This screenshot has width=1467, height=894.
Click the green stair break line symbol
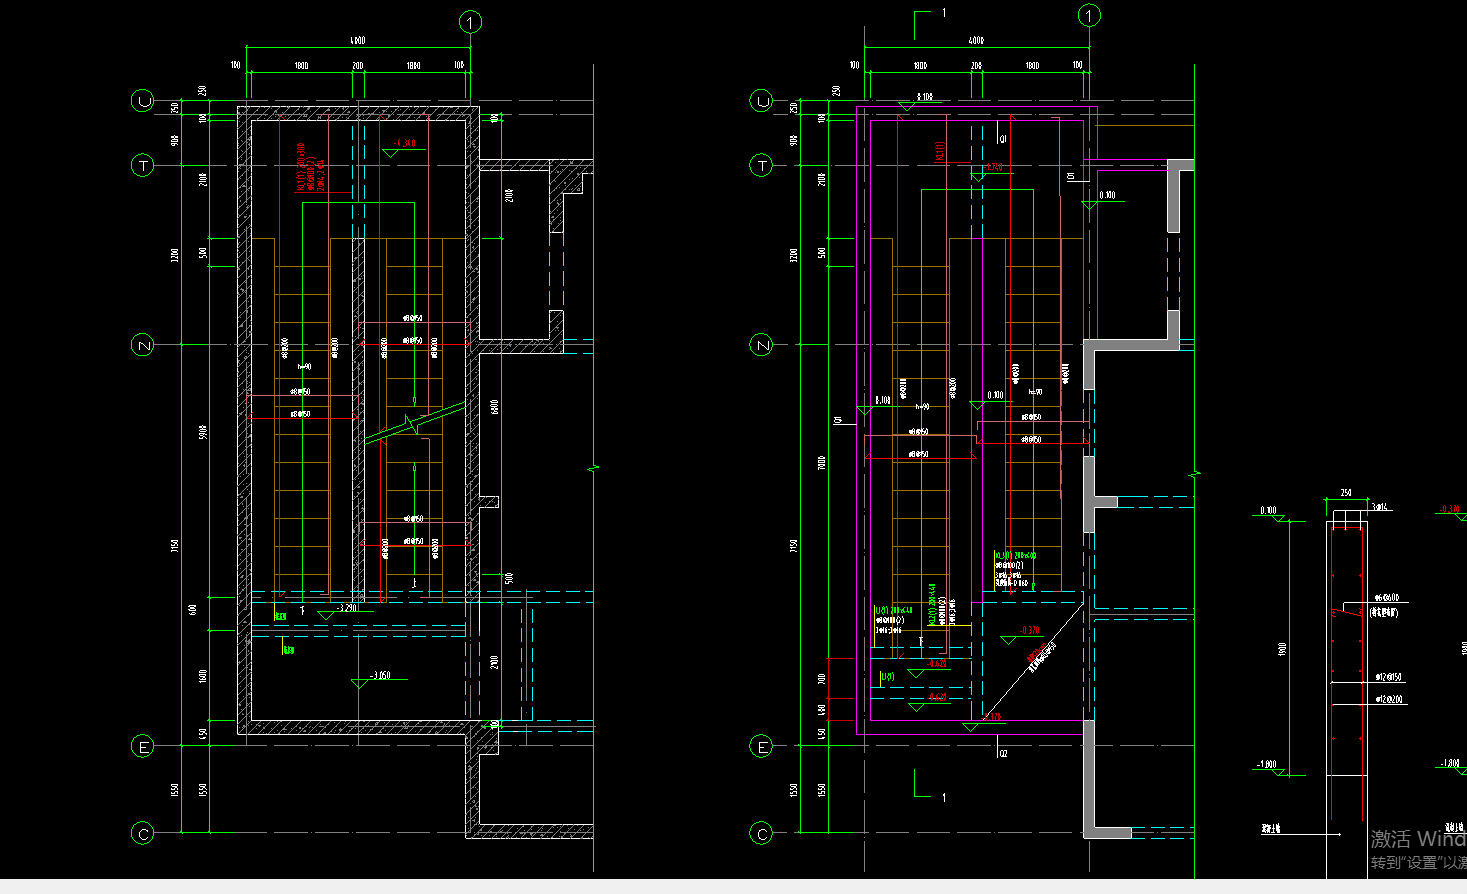click(x=414, y=423)
